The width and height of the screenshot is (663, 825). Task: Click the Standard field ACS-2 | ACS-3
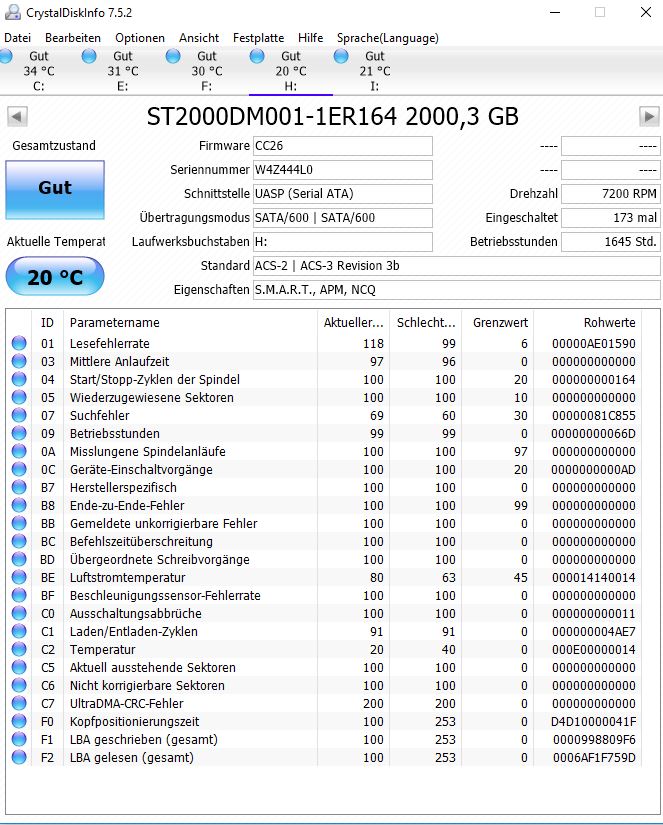point(456,265)
